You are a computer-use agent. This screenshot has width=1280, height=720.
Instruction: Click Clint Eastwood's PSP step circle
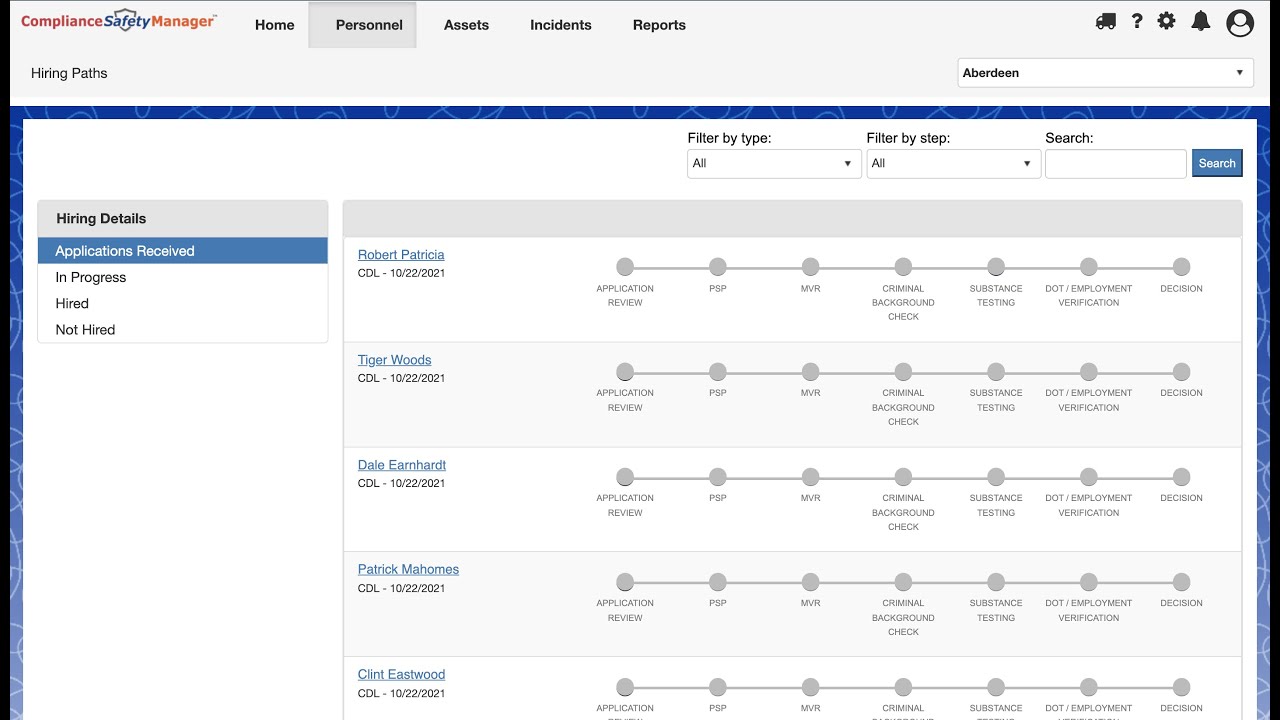[x=718, y=687]
